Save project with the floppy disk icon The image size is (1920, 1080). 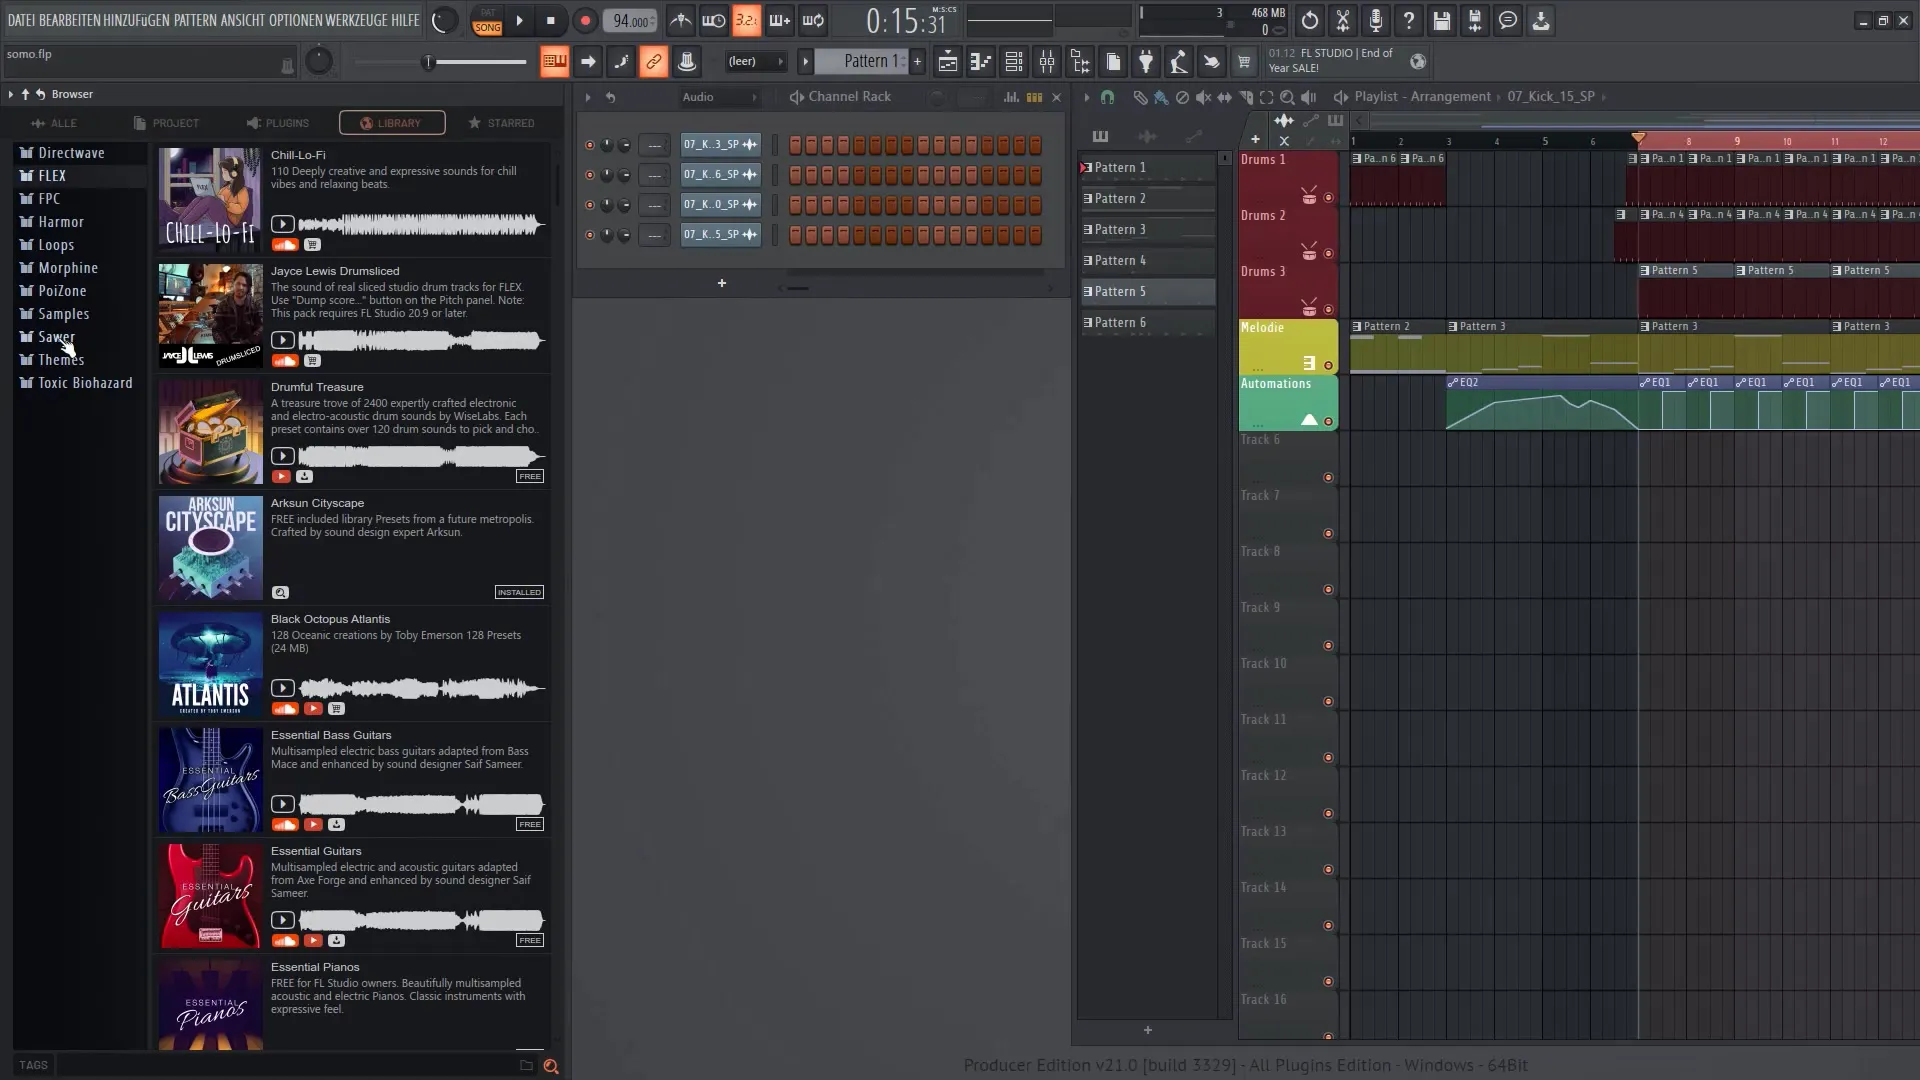(x=1441, y=20)
